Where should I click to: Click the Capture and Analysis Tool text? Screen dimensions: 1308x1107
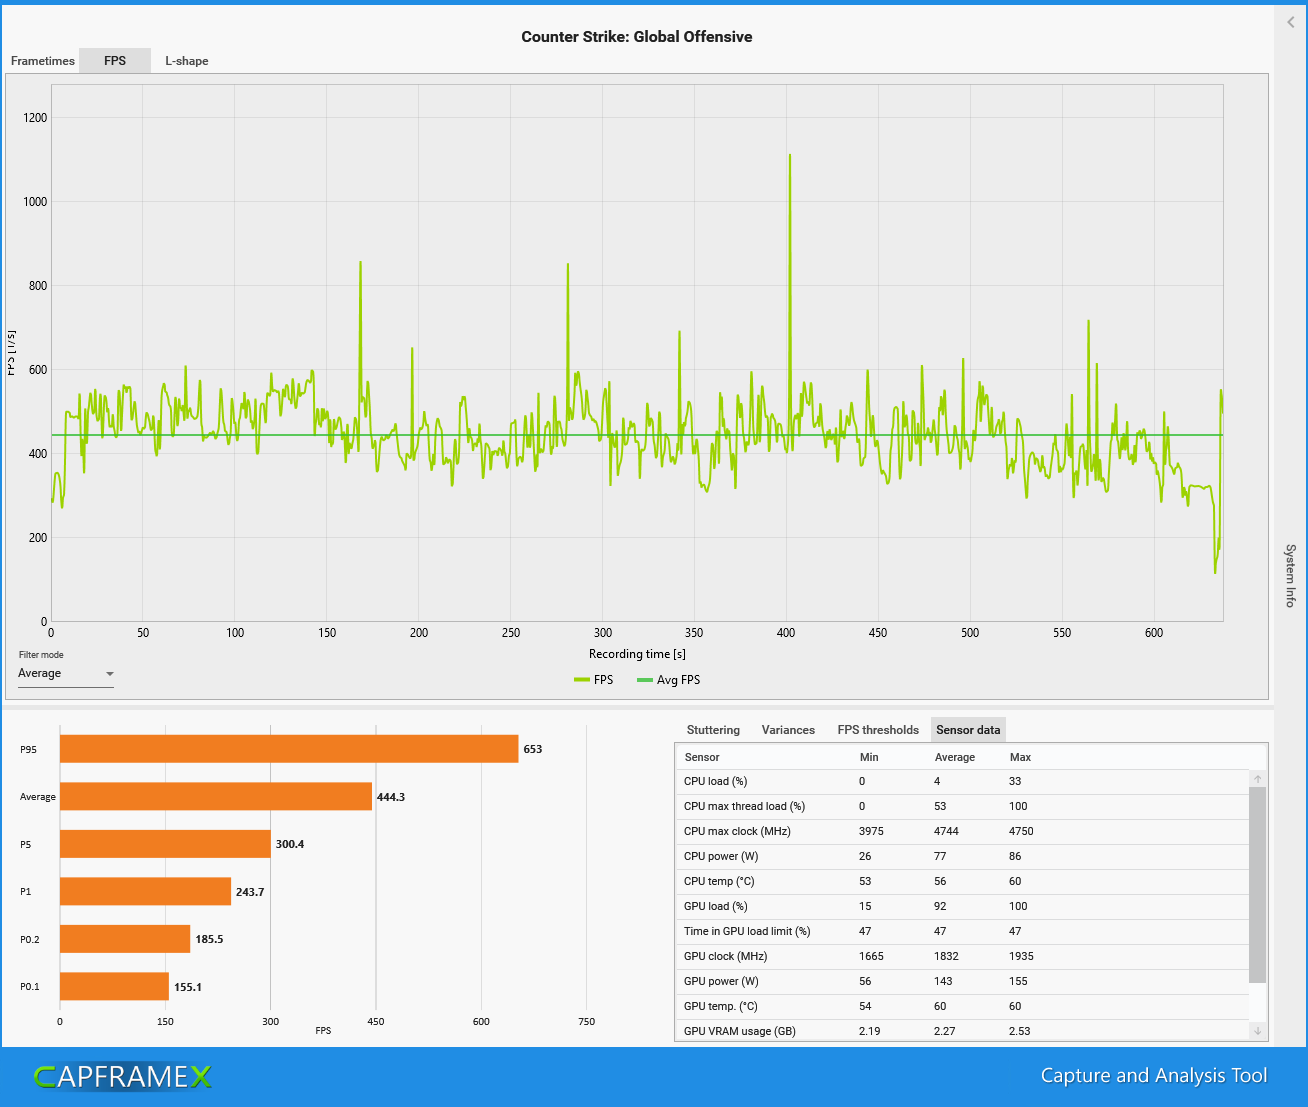pos(1154,1076)
